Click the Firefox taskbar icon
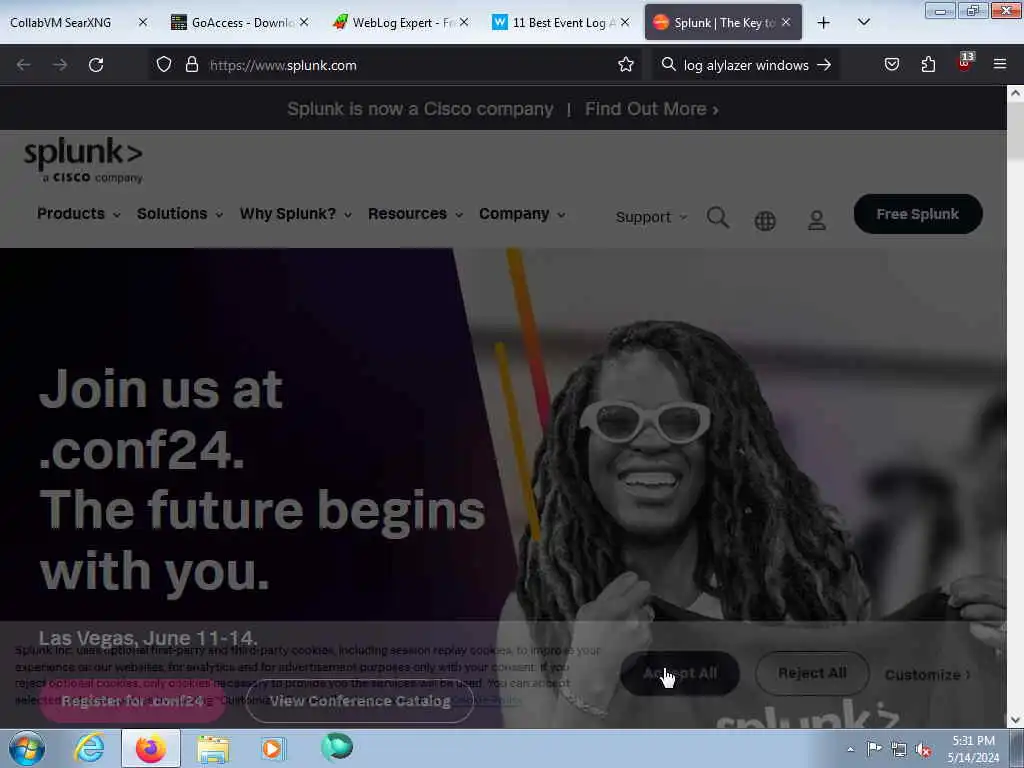The height and width of the screenshot is (768, 1024). point(150,748)
